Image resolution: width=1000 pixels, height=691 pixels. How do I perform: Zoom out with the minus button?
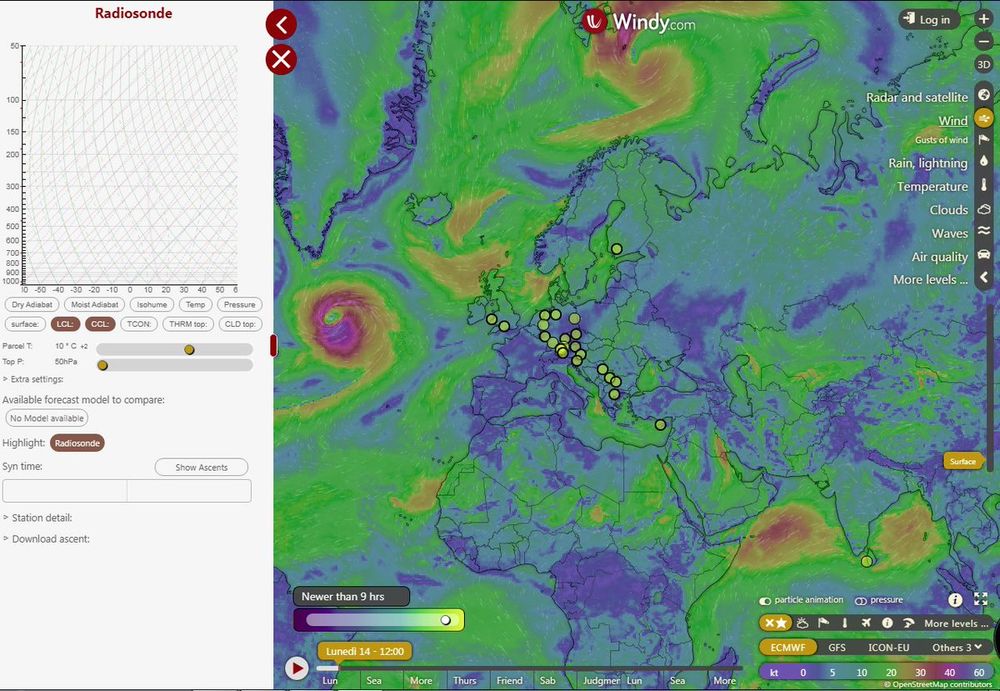[x=983, y=41]
